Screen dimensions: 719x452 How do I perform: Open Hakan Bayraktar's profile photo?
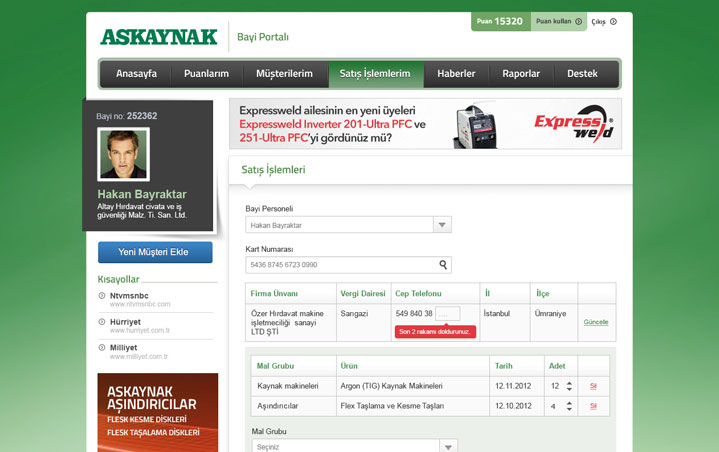click(123, 154)
